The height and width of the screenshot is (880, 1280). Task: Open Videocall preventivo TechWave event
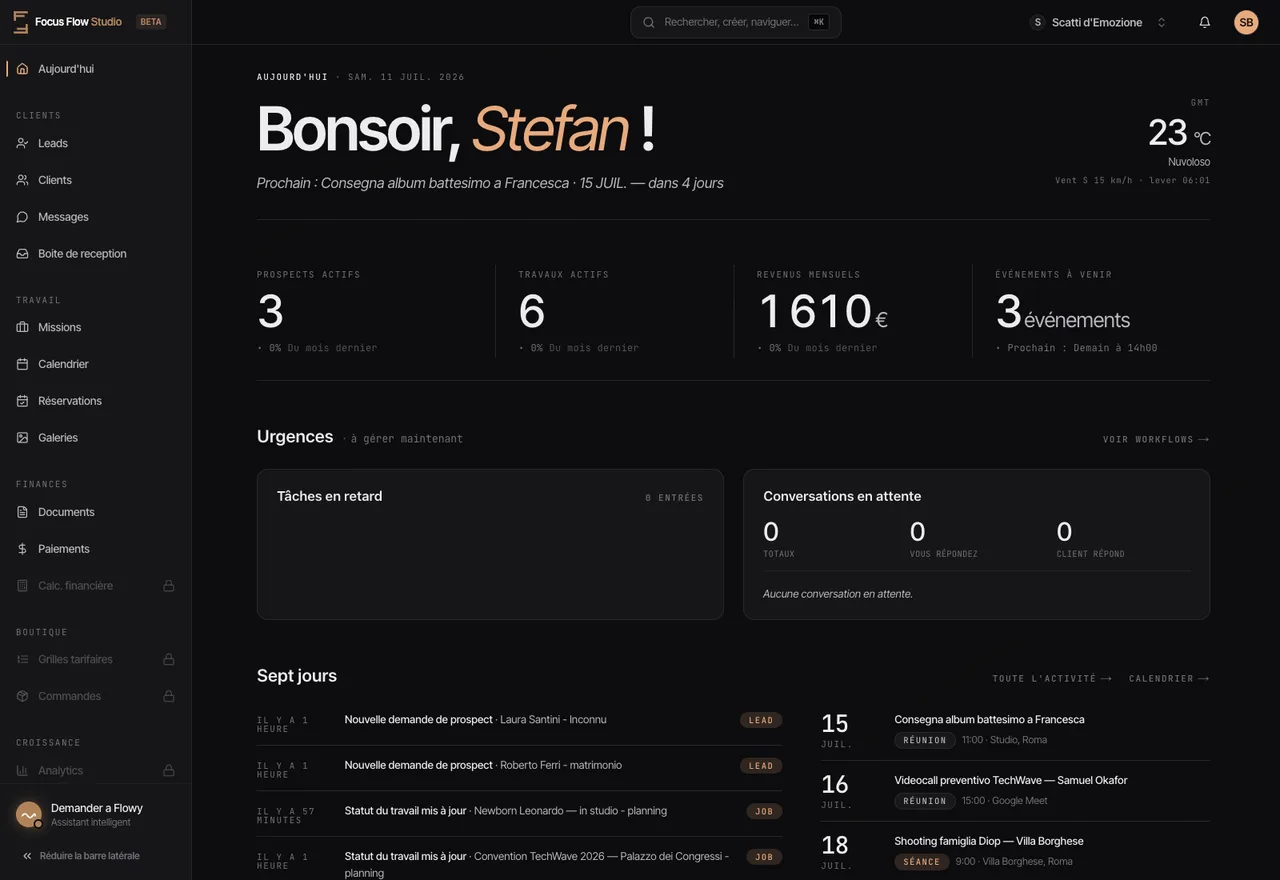[1015, 790]
